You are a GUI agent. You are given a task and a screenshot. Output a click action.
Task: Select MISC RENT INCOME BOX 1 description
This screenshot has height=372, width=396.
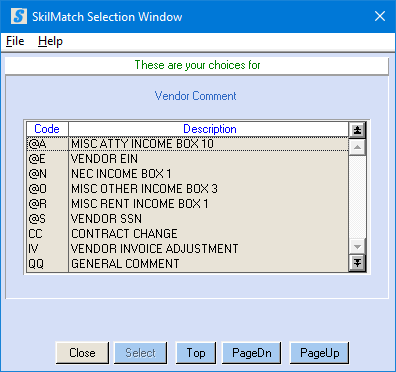(140, 204)
